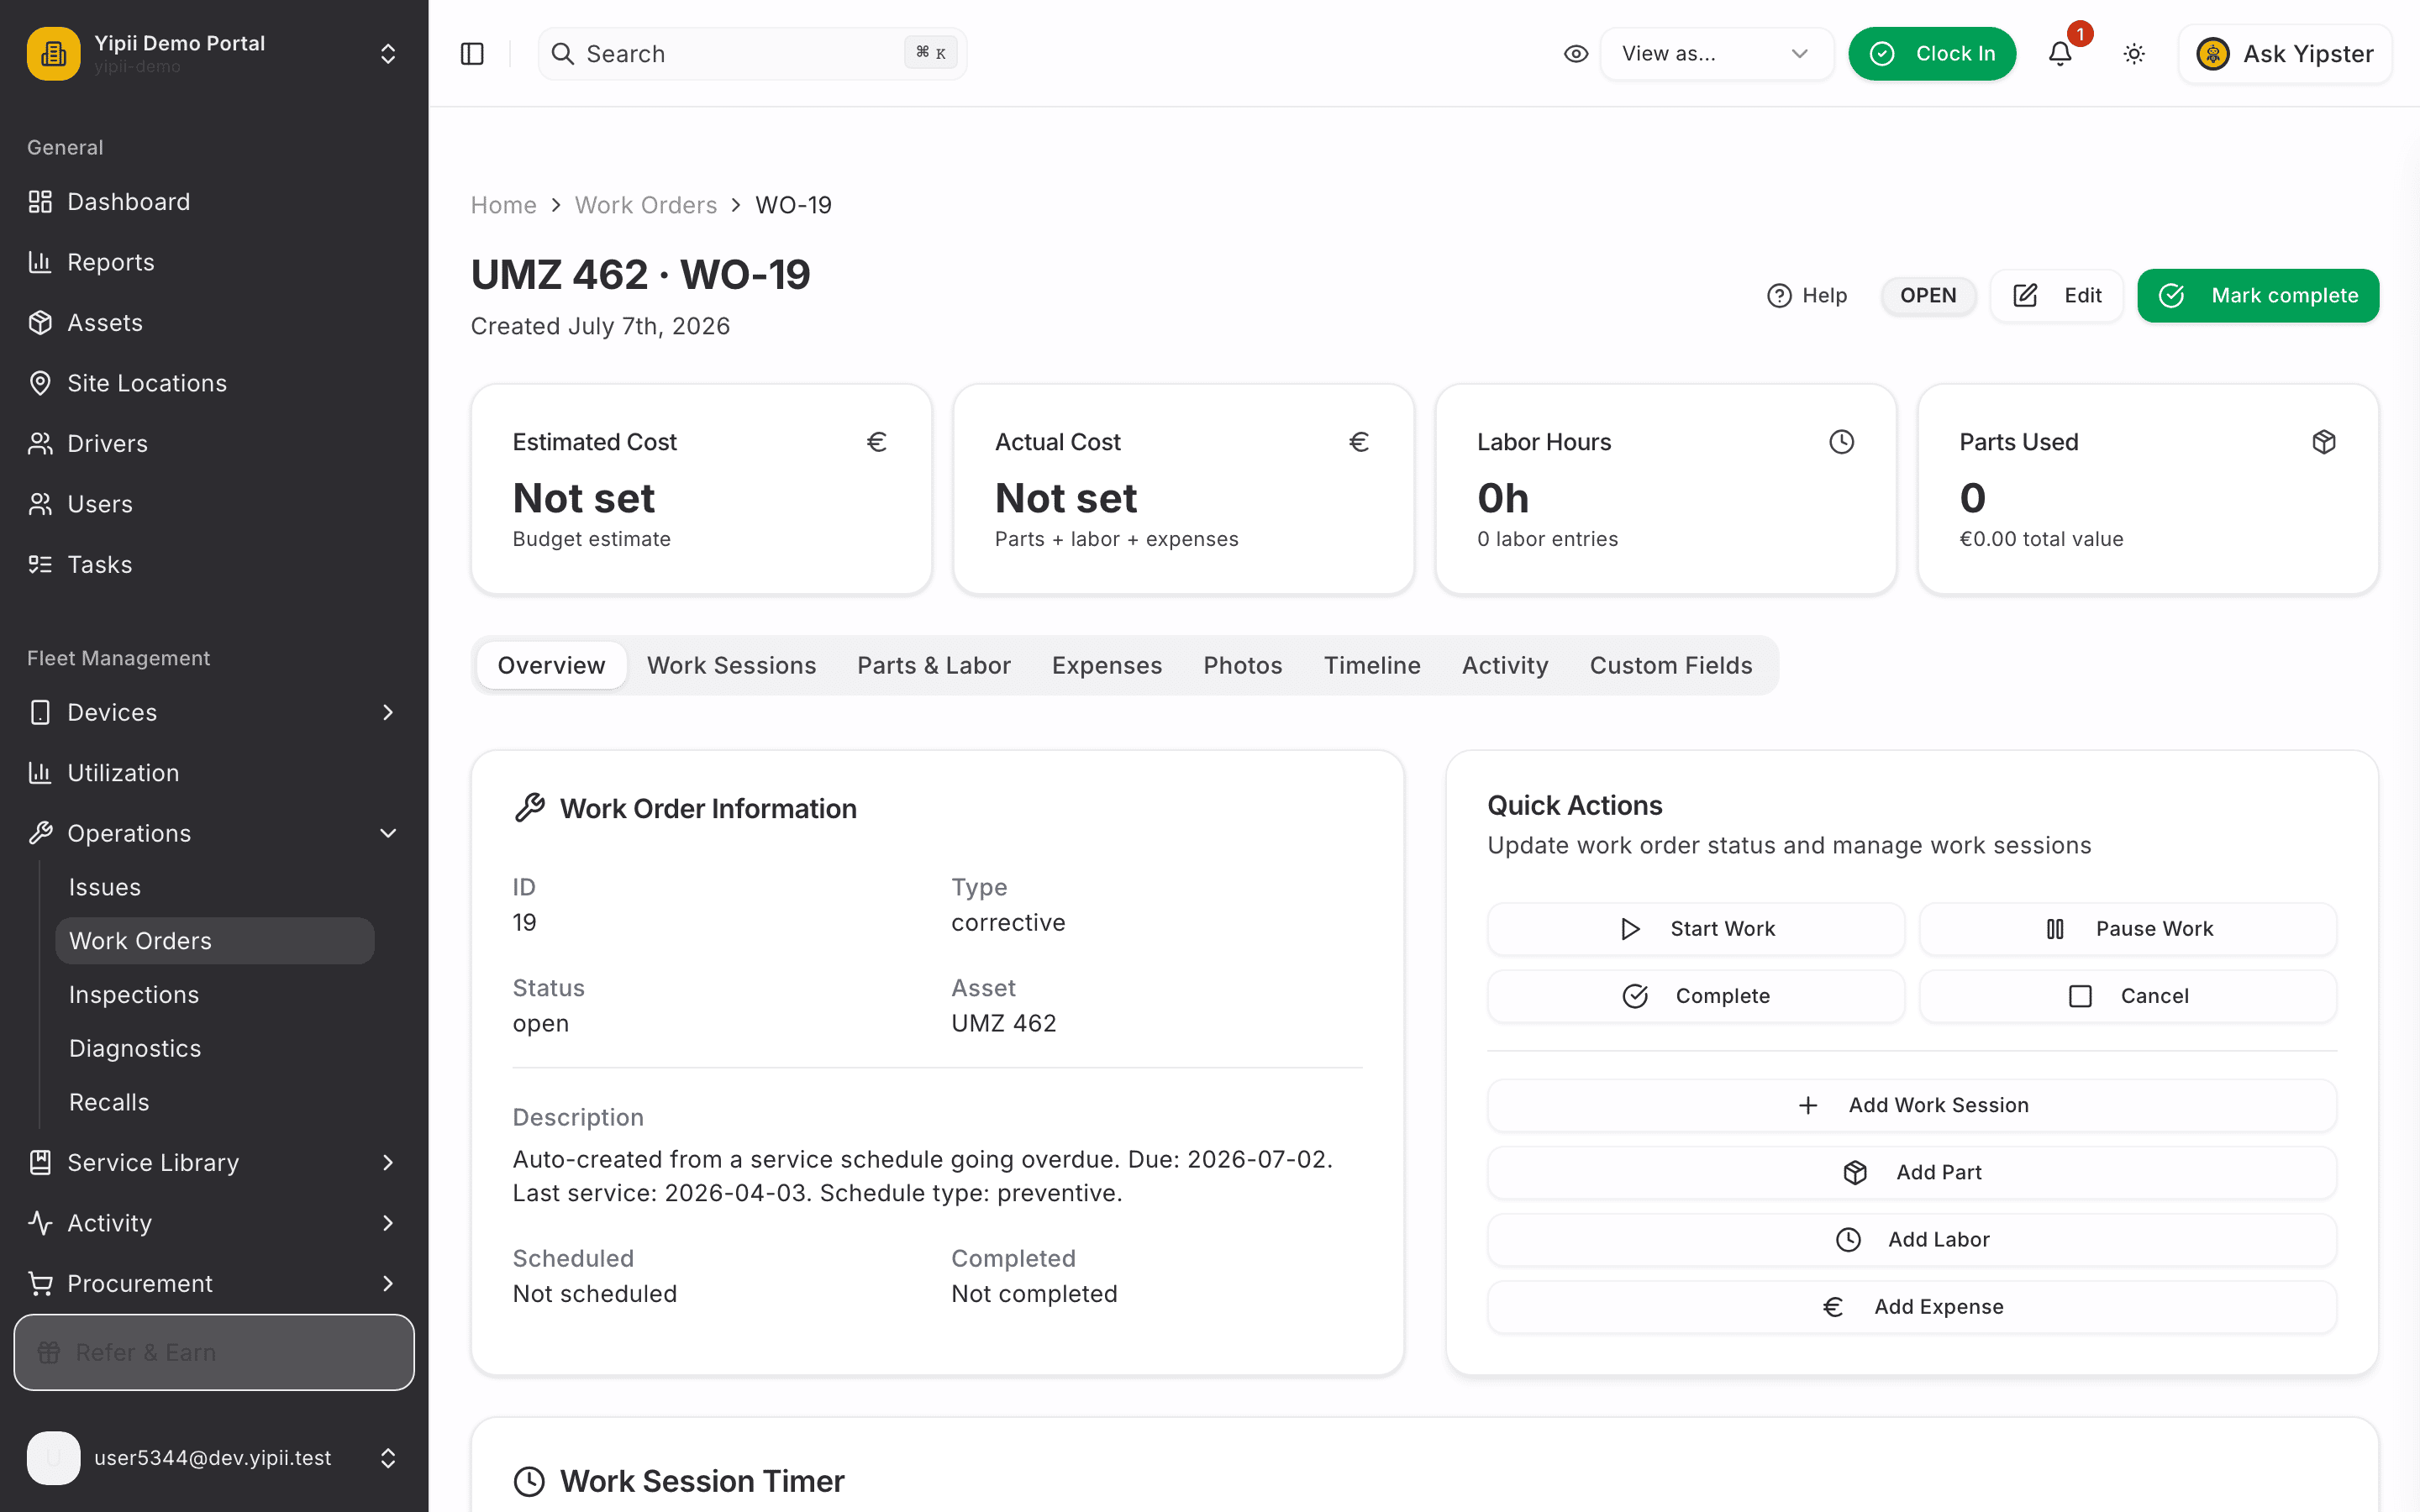
Task: Go to Reports in the sidebar
Action: pos(214,262)
